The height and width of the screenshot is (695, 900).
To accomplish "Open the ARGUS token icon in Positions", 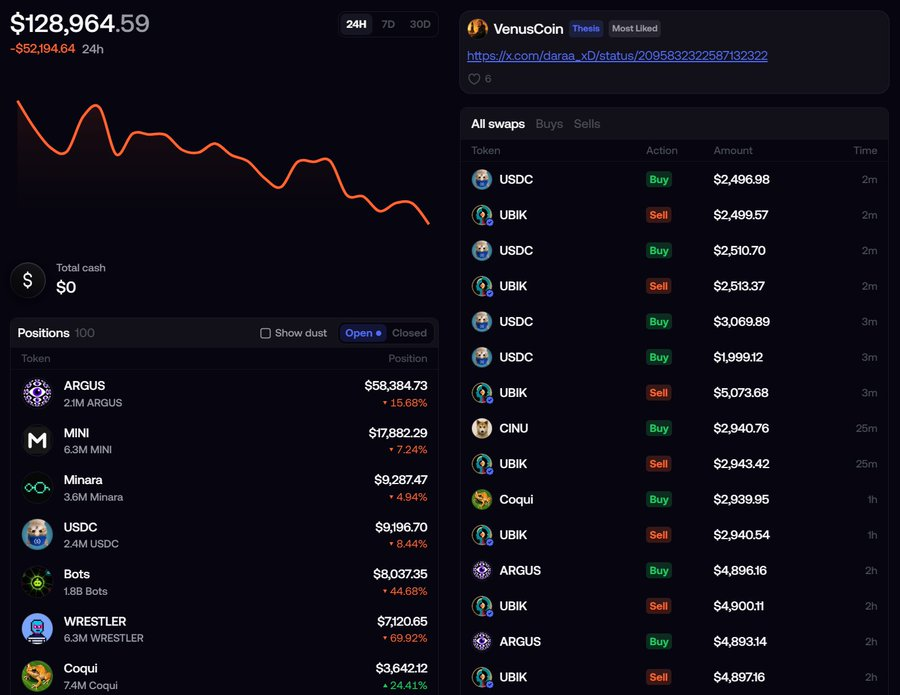I will pyautogui.click(x=37, y=393).
